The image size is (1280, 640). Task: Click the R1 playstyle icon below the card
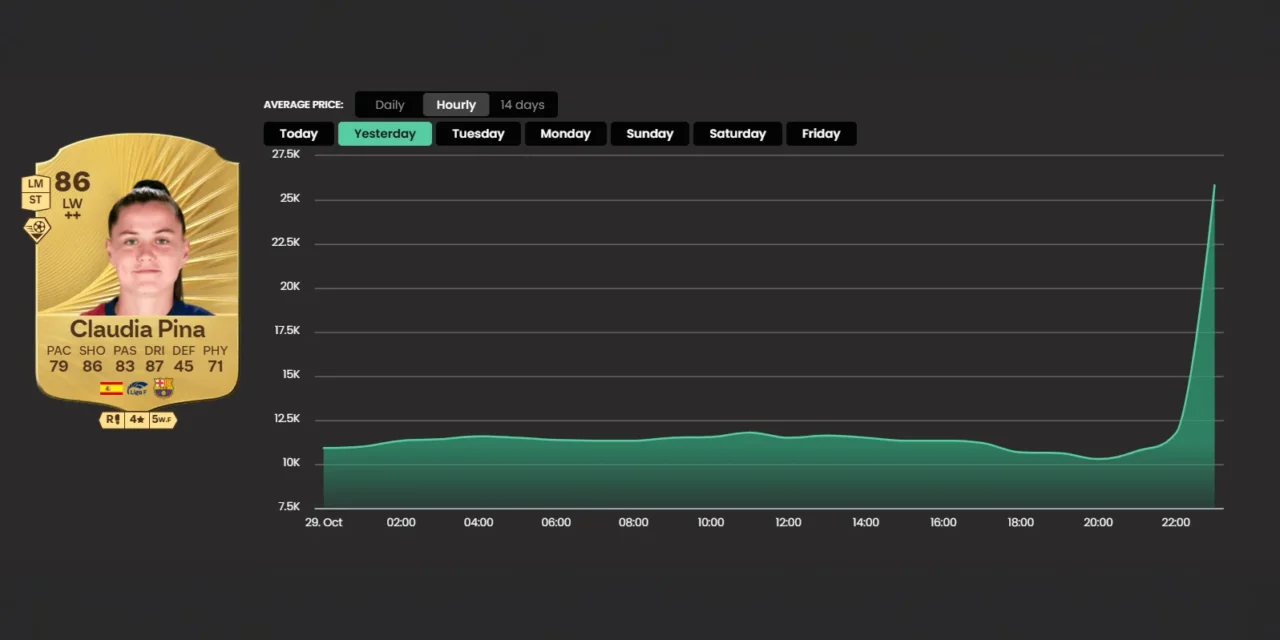[x=112, y=419]
